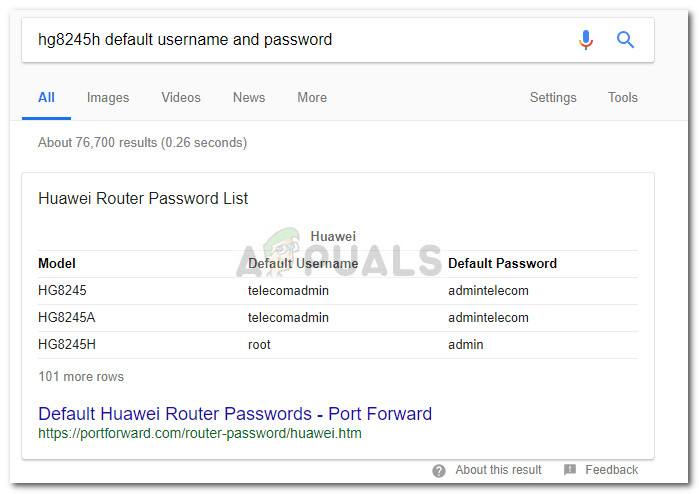Expand the 101 more rows link
The height and width of the screenshot is (494, 699).
(x=81, y=377)
